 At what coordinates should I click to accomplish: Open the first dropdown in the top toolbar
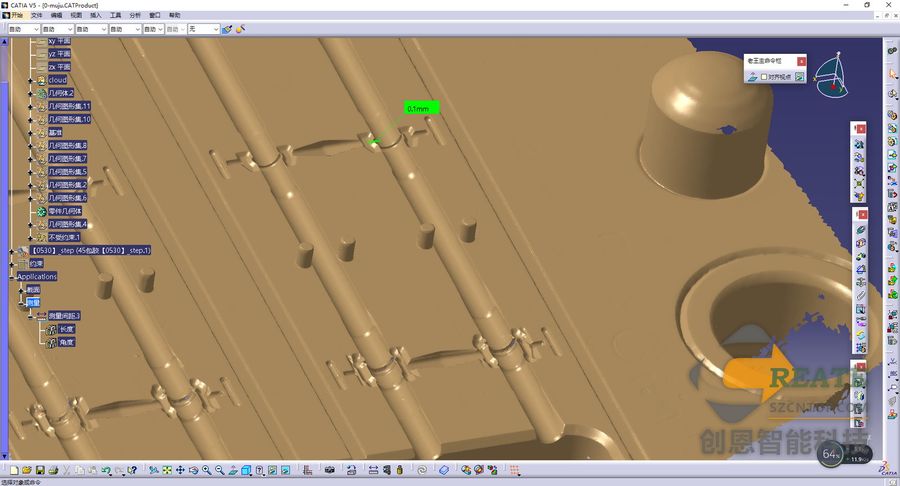[24, 29]
